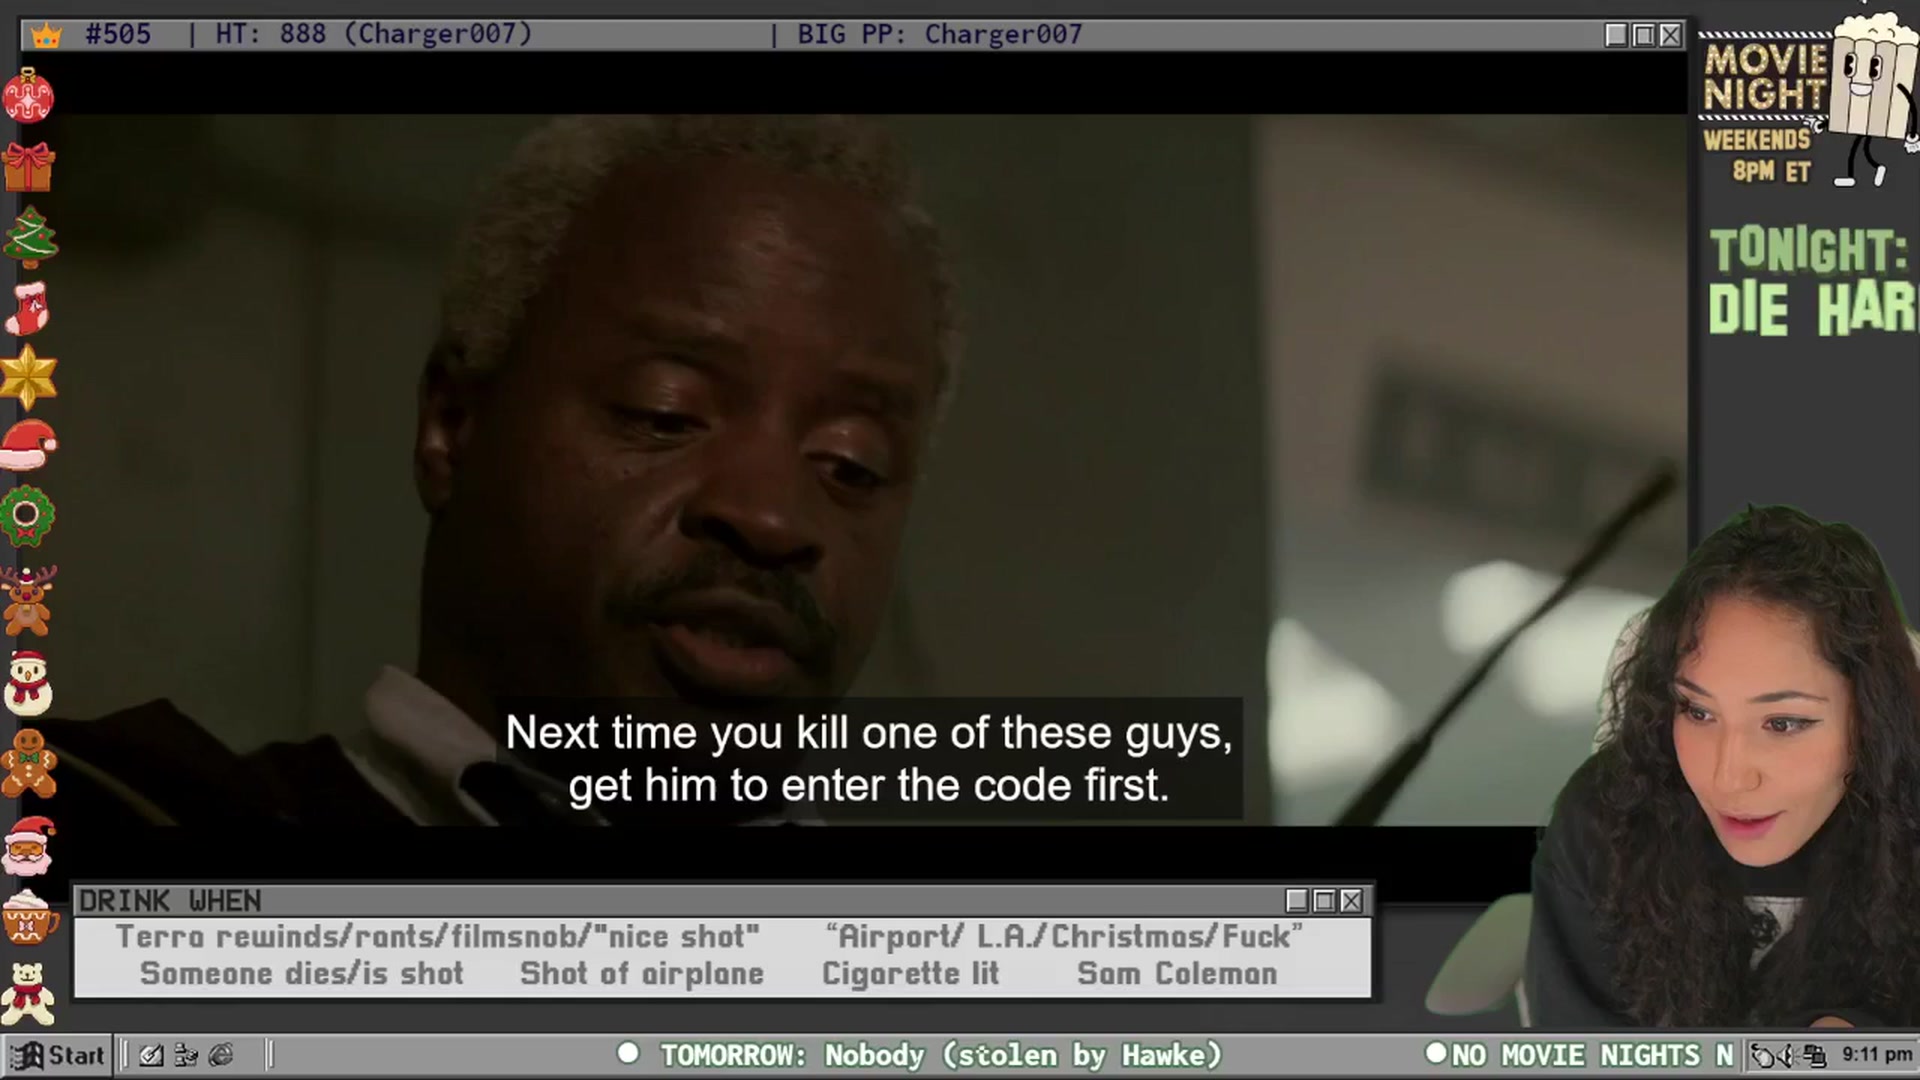The height and width of the screenshot is (1080, 1920).
Task: Click the "Someone dies/is shot" rule
Action: pyautogui.click(x=302, y=974)
